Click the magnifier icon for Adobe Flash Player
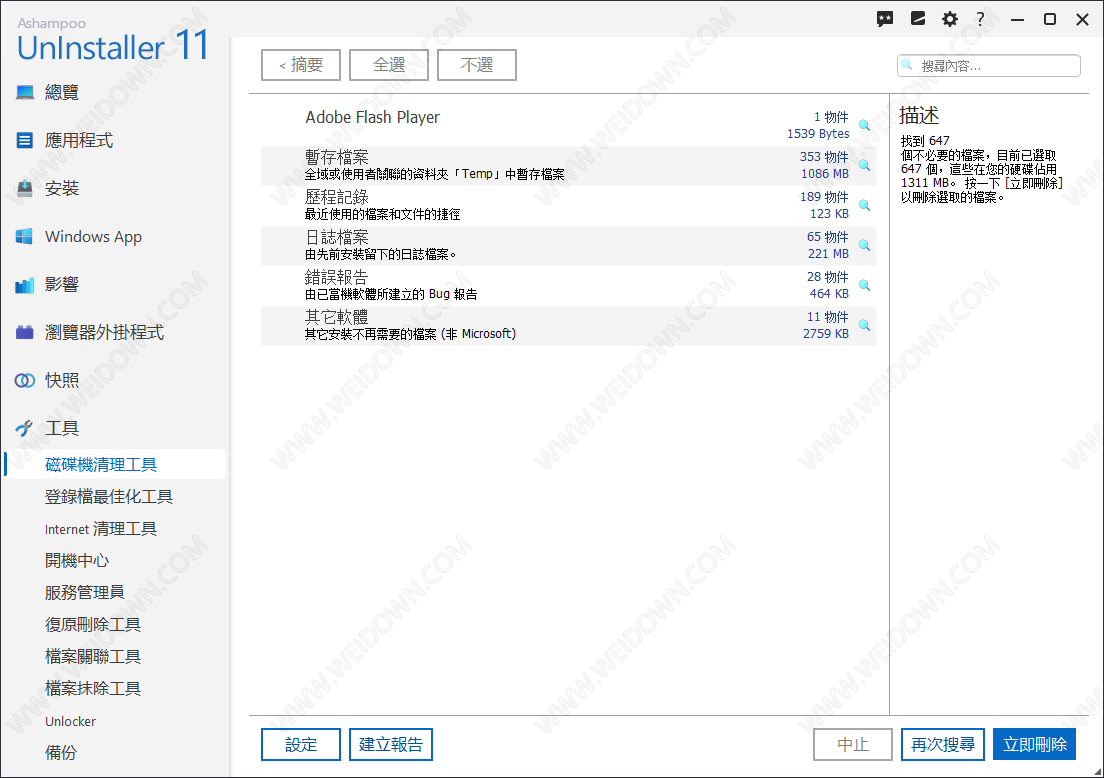This screenshot has width=1104, height=778. click(864, 126)
